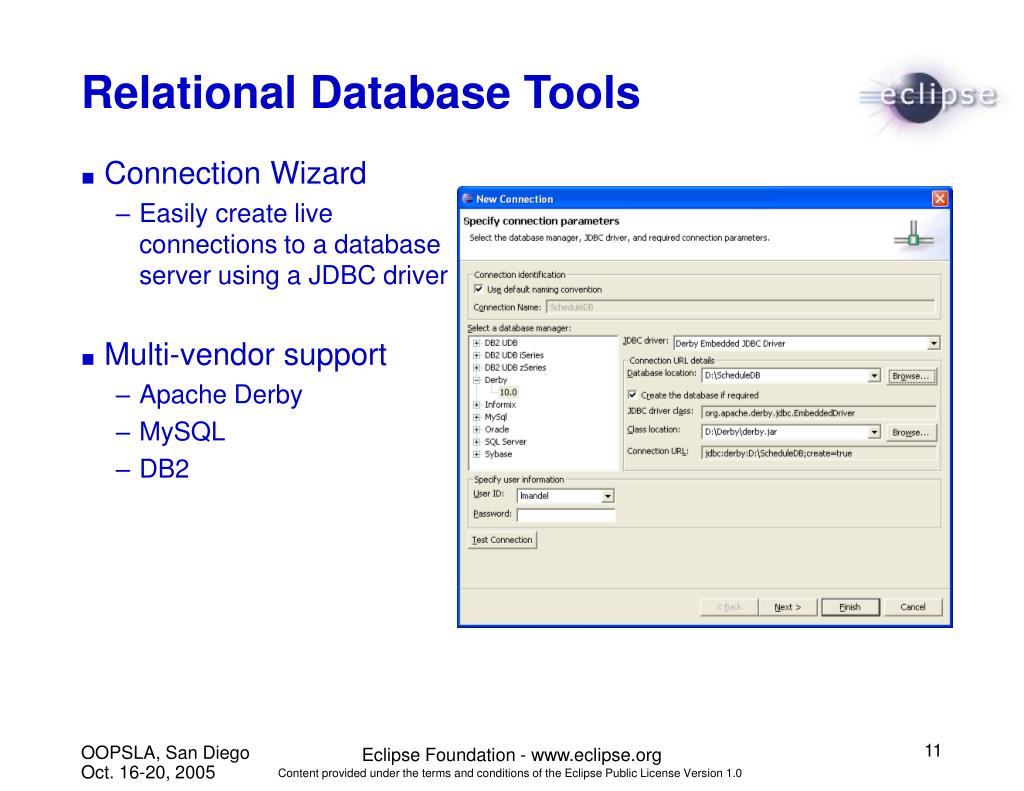Select MySql label in database manager tree
The image size is (1024, 791).
point(496,417)
